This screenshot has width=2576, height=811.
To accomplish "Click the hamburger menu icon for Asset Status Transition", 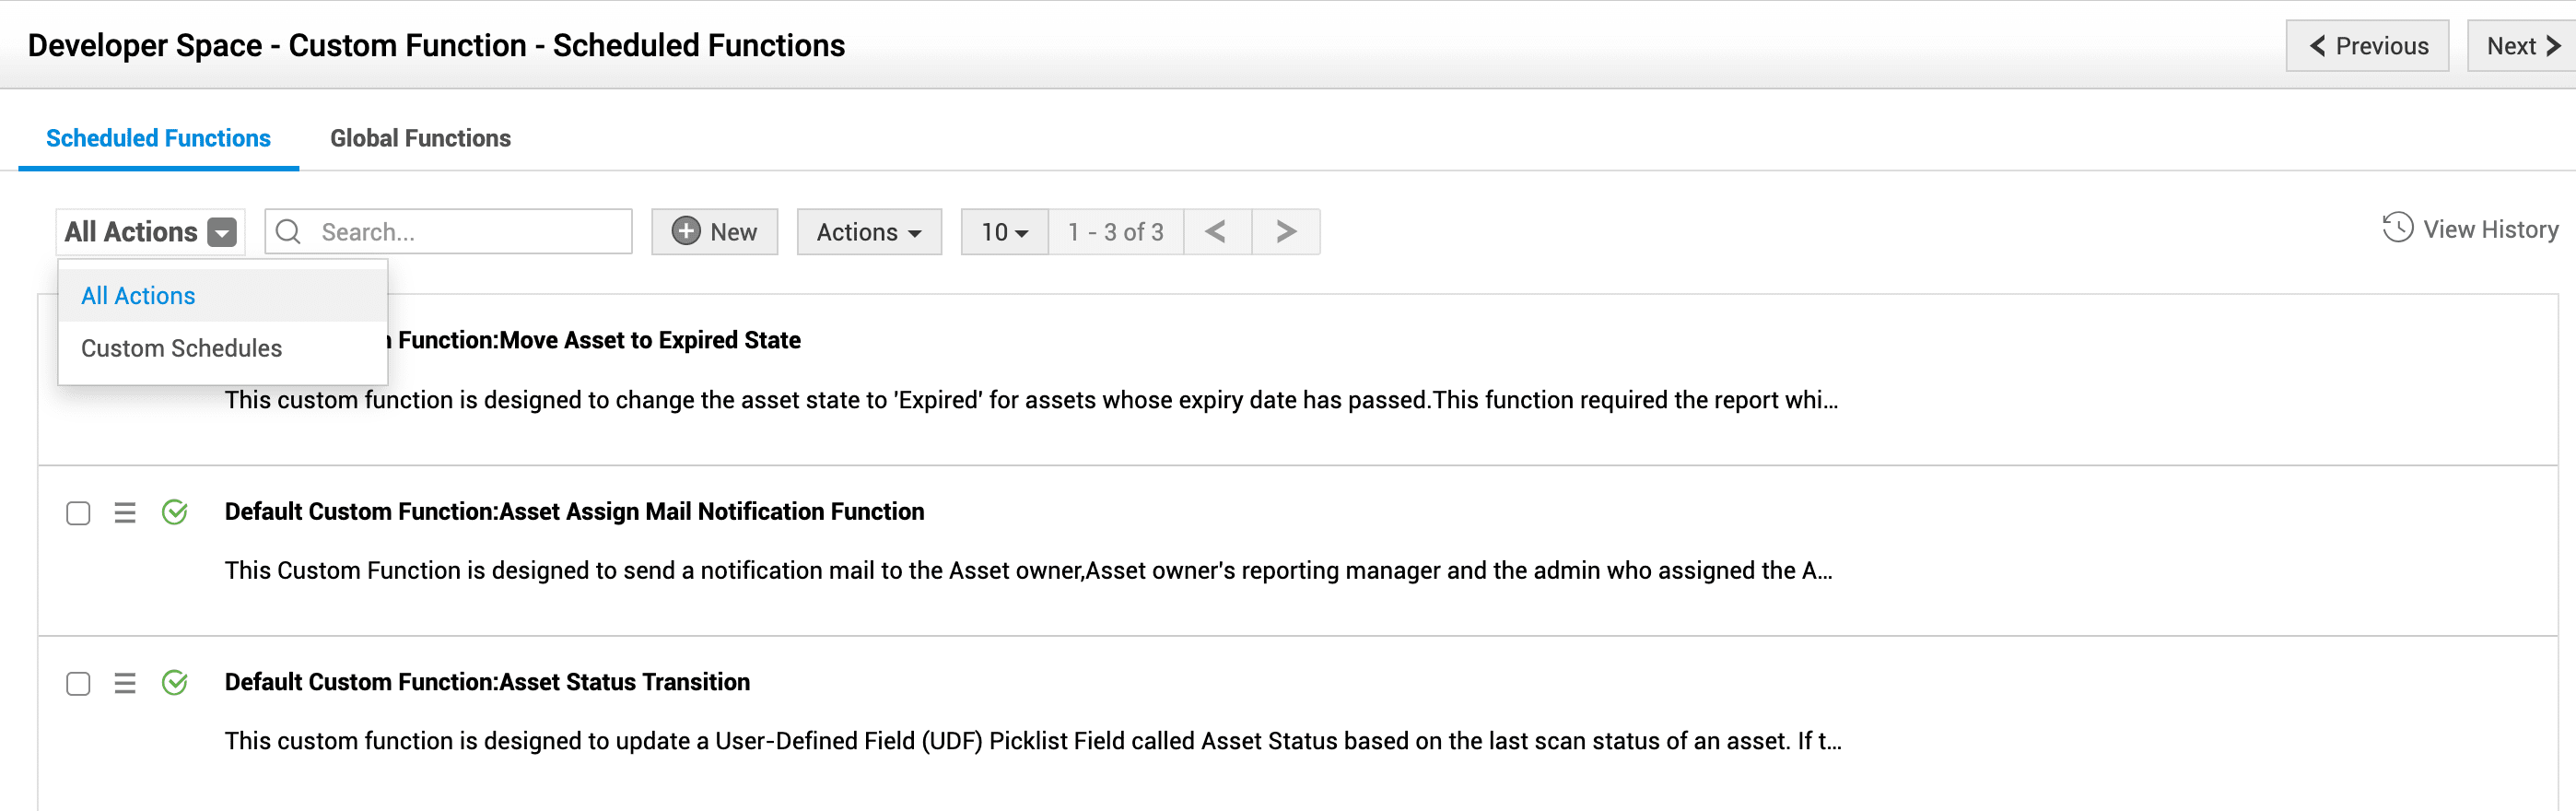I will (x=125, y=683).
